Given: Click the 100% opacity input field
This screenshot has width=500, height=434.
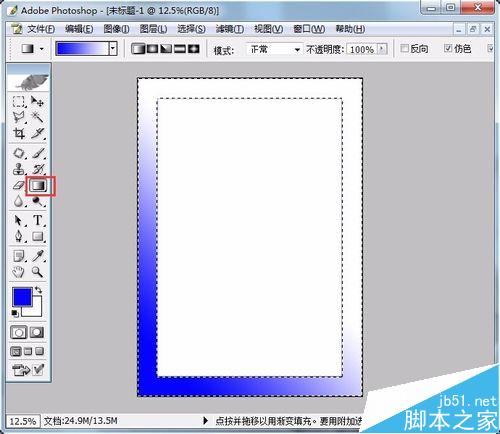Looking at the screenshot, I should tap(362, 50).
